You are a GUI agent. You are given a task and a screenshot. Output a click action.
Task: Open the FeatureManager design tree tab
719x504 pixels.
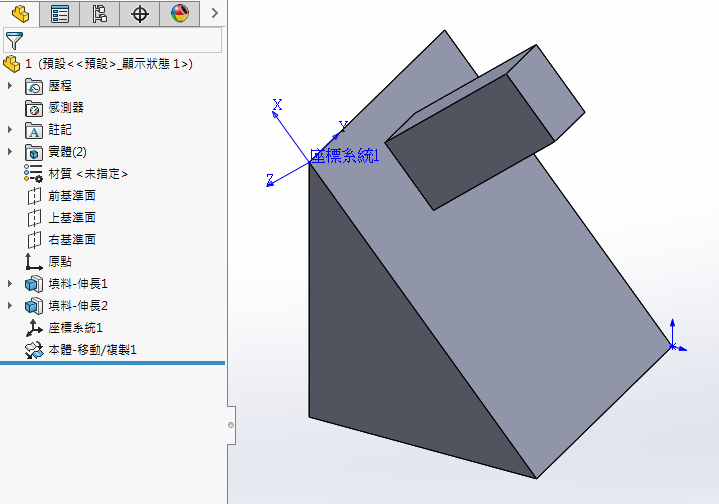point(20,14)
